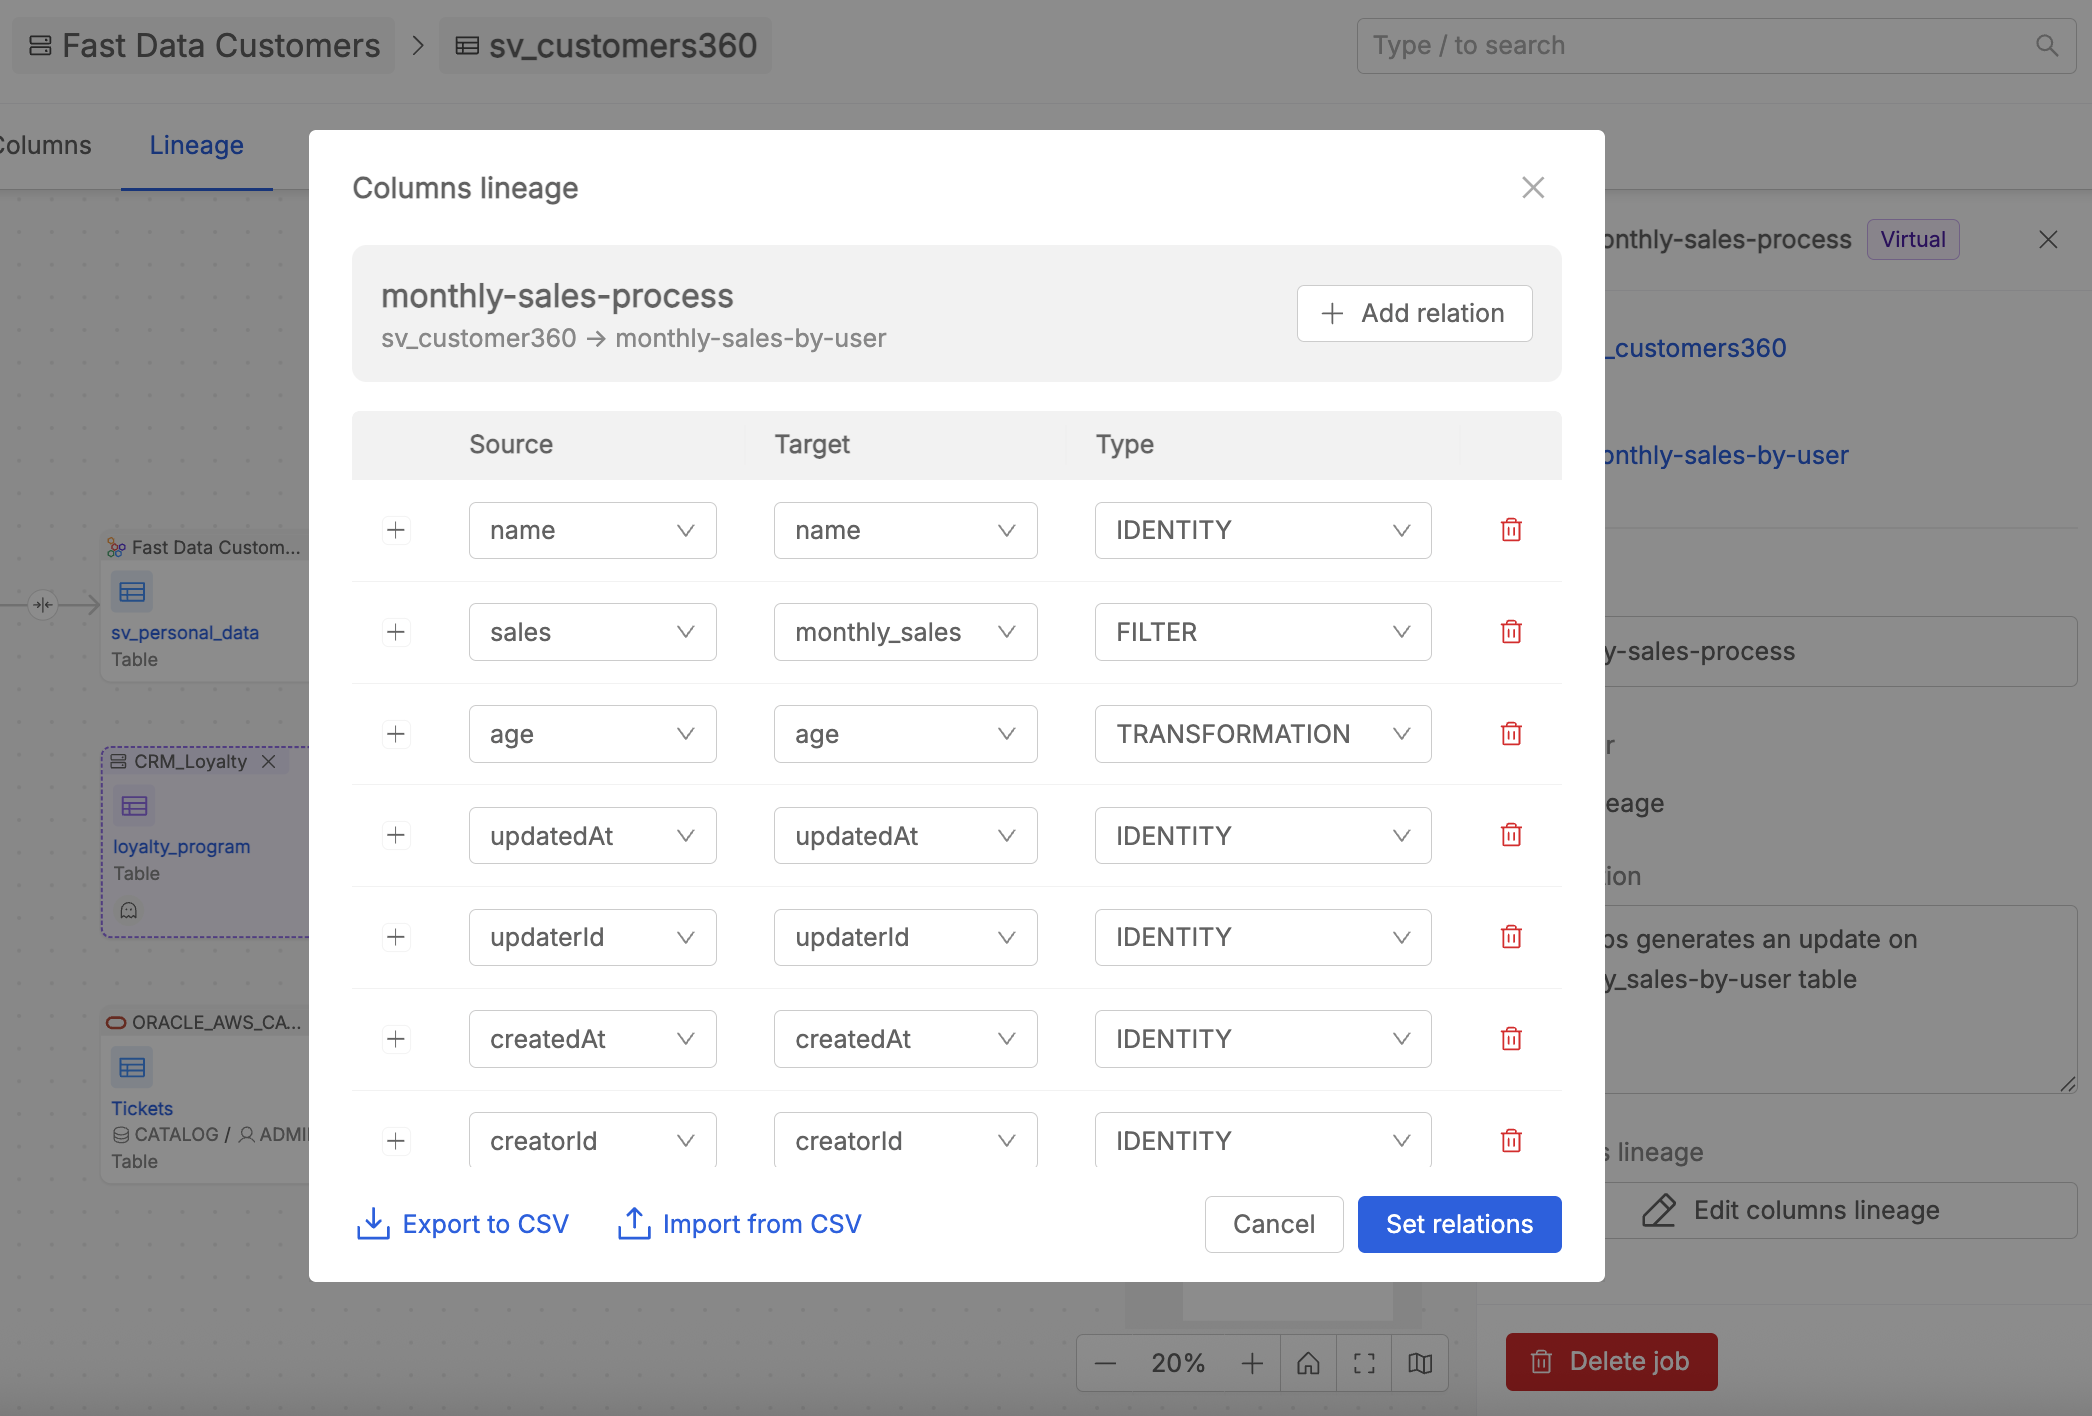Delete the name-to-name relation via trash icon
This screenshot has height=1416, width=2092.
point(1511,530)
